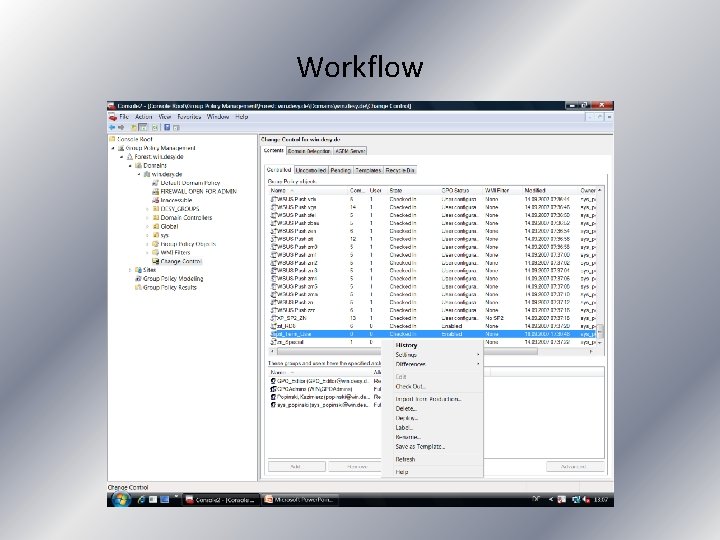Click the Console taskbar button
This screenshot has width=720, height=540.
coord(221,500)
